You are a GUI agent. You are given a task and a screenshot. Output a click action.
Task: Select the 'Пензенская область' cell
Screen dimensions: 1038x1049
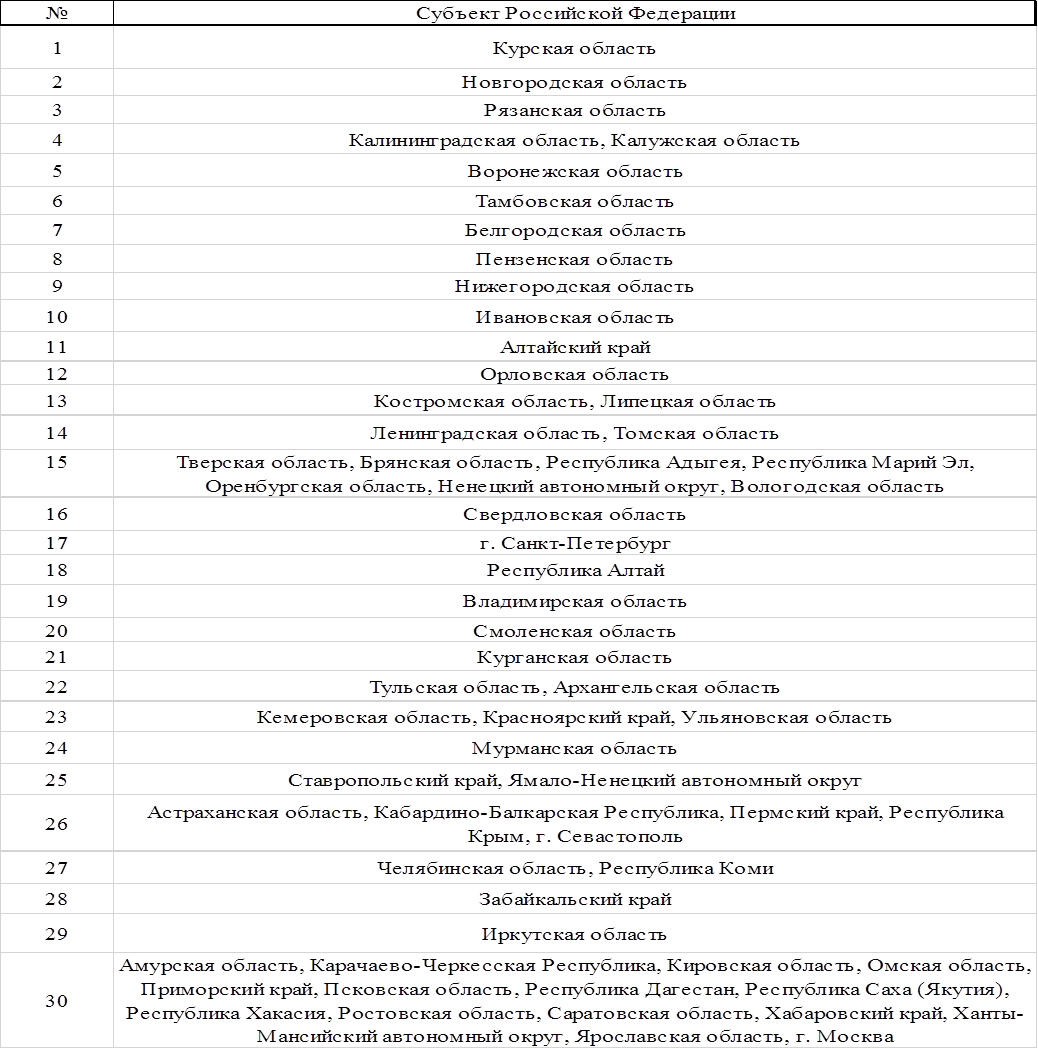575,258
